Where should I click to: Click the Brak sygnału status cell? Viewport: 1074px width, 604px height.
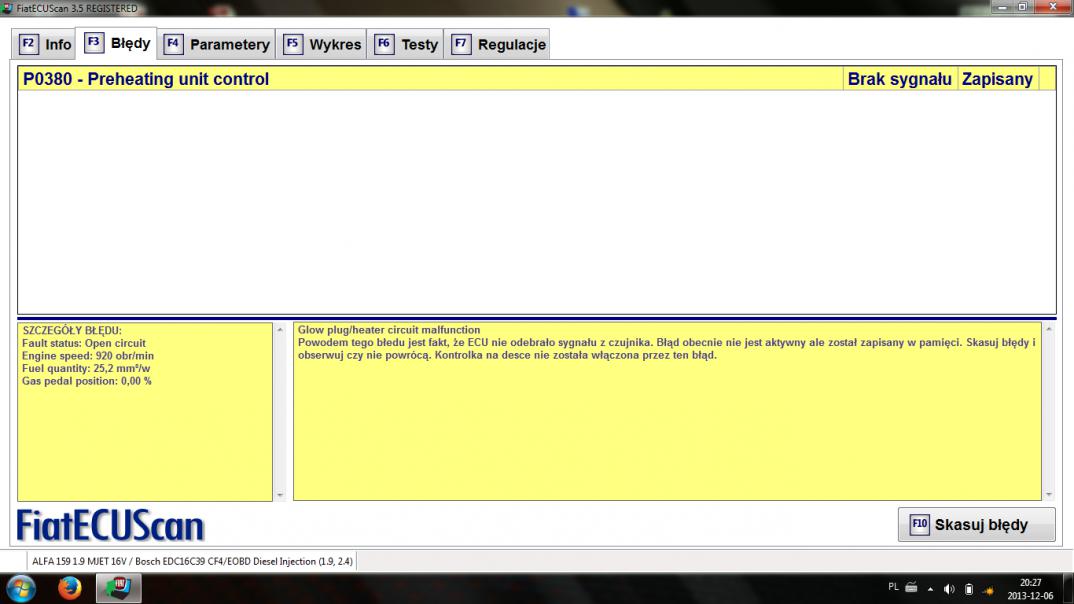899,79
